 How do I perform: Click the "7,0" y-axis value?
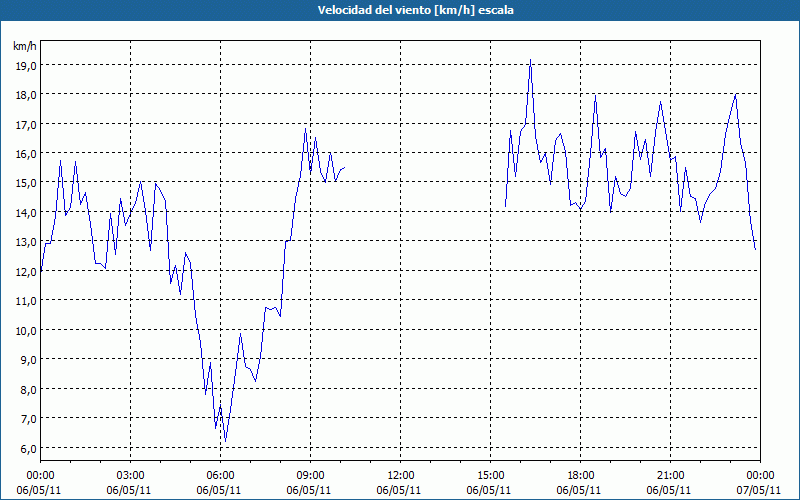pos(28,418)
